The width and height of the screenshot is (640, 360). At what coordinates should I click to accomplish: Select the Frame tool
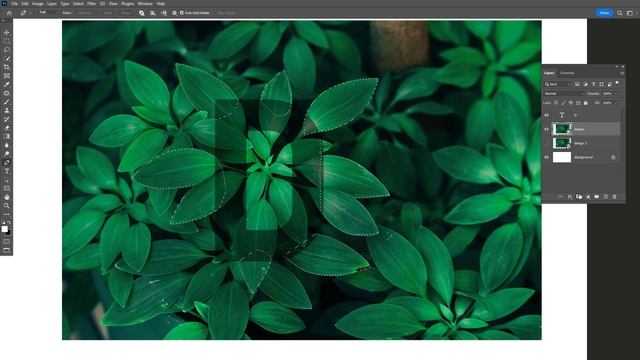tap(7, 76)
